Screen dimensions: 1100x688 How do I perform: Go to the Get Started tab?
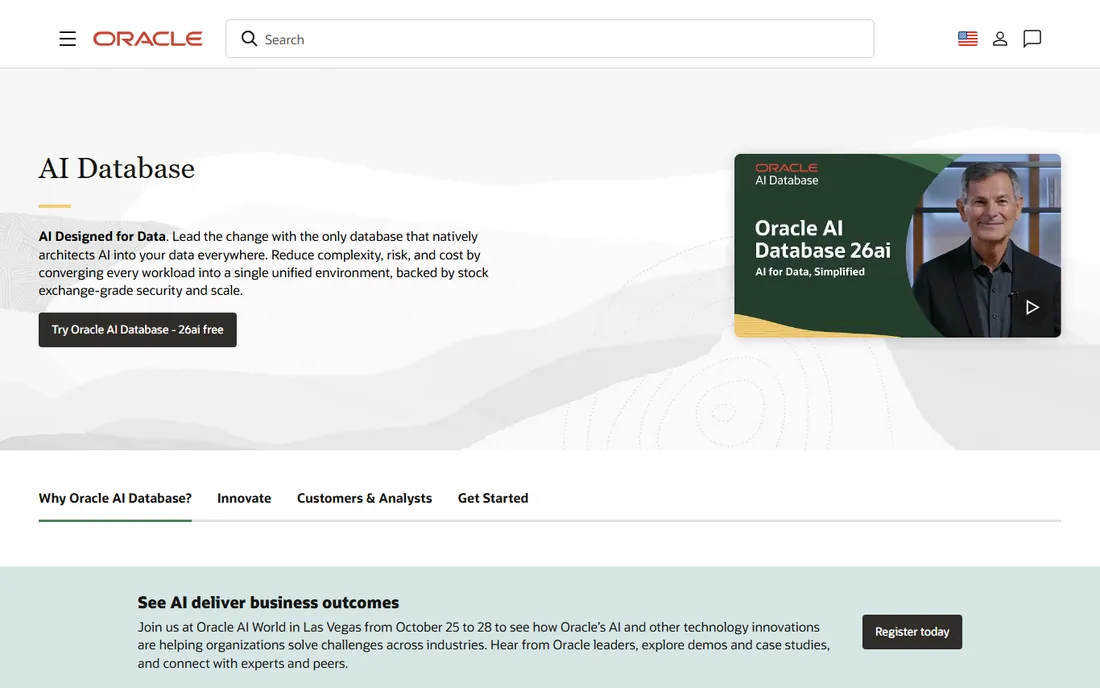493,498
